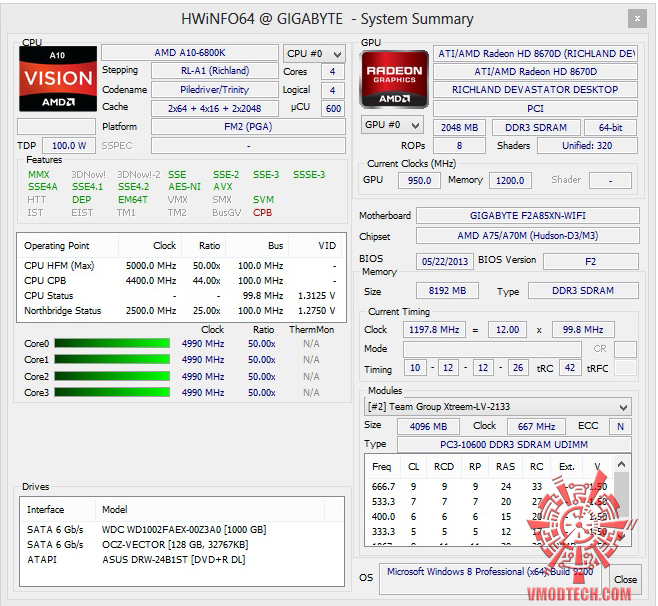Select the ASUS DRW-24B1ST drive row

pyautogui.click(x=181, y=560)
